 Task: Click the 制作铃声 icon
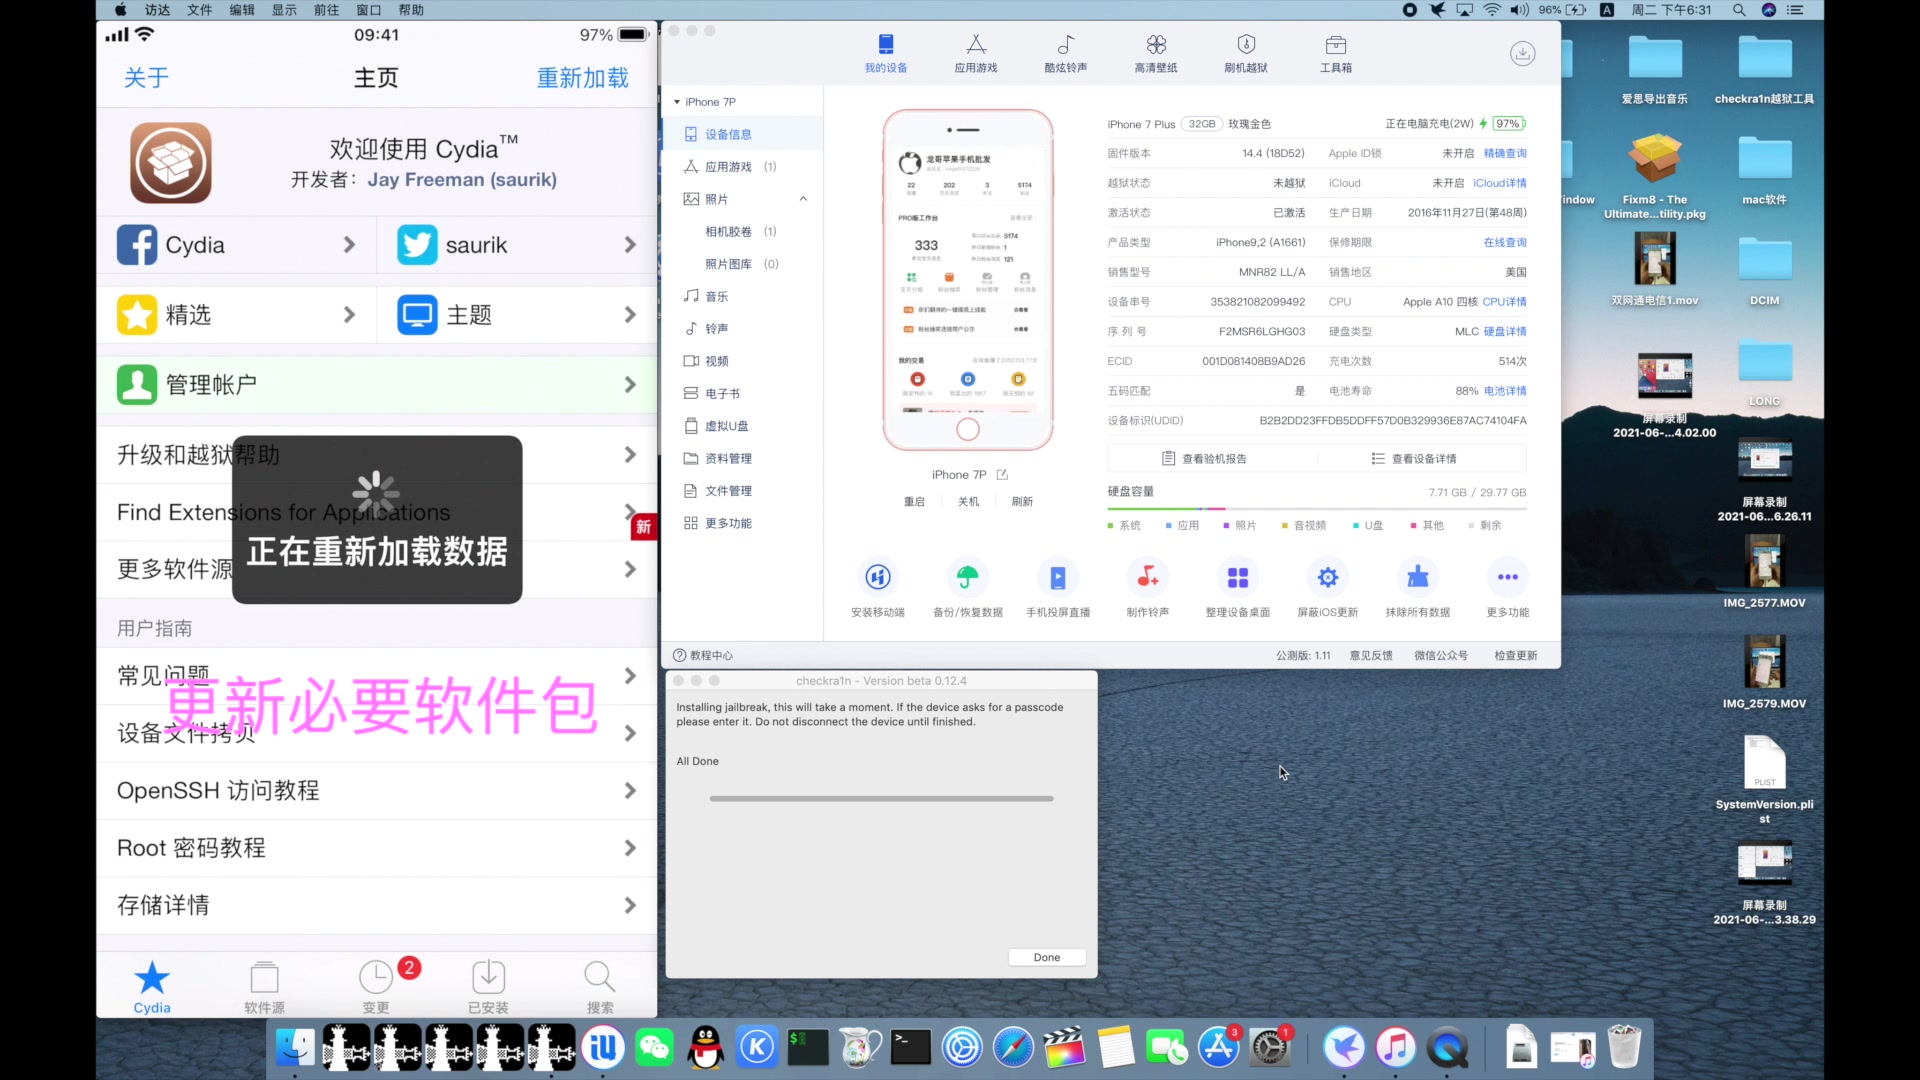(1148, 577)
